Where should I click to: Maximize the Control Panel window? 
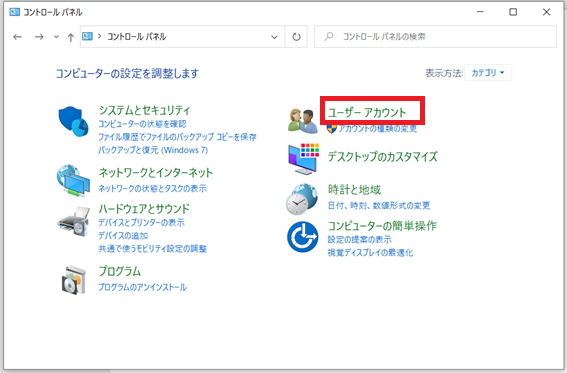[513, 12]
